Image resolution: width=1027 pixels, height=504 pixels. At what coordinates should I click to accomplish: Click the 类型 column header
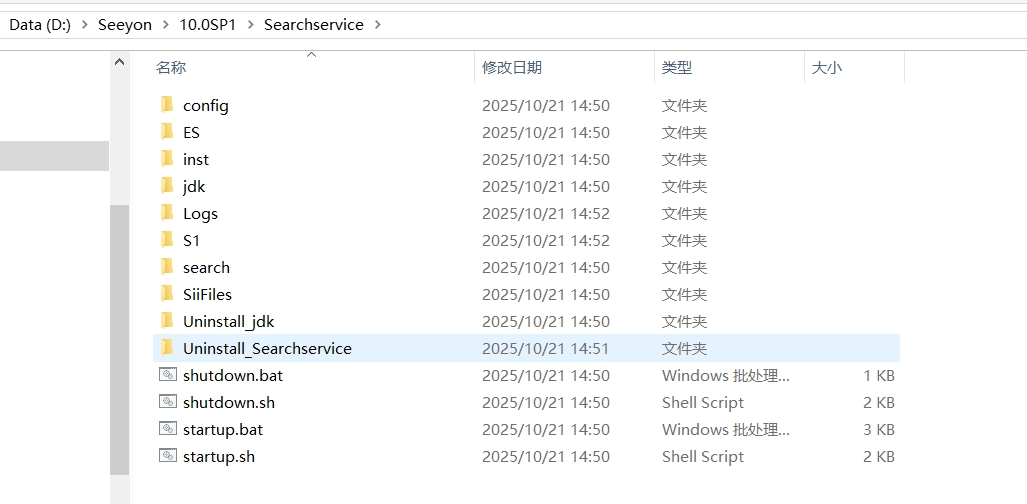pyautogui.click(x=676, y=67)
